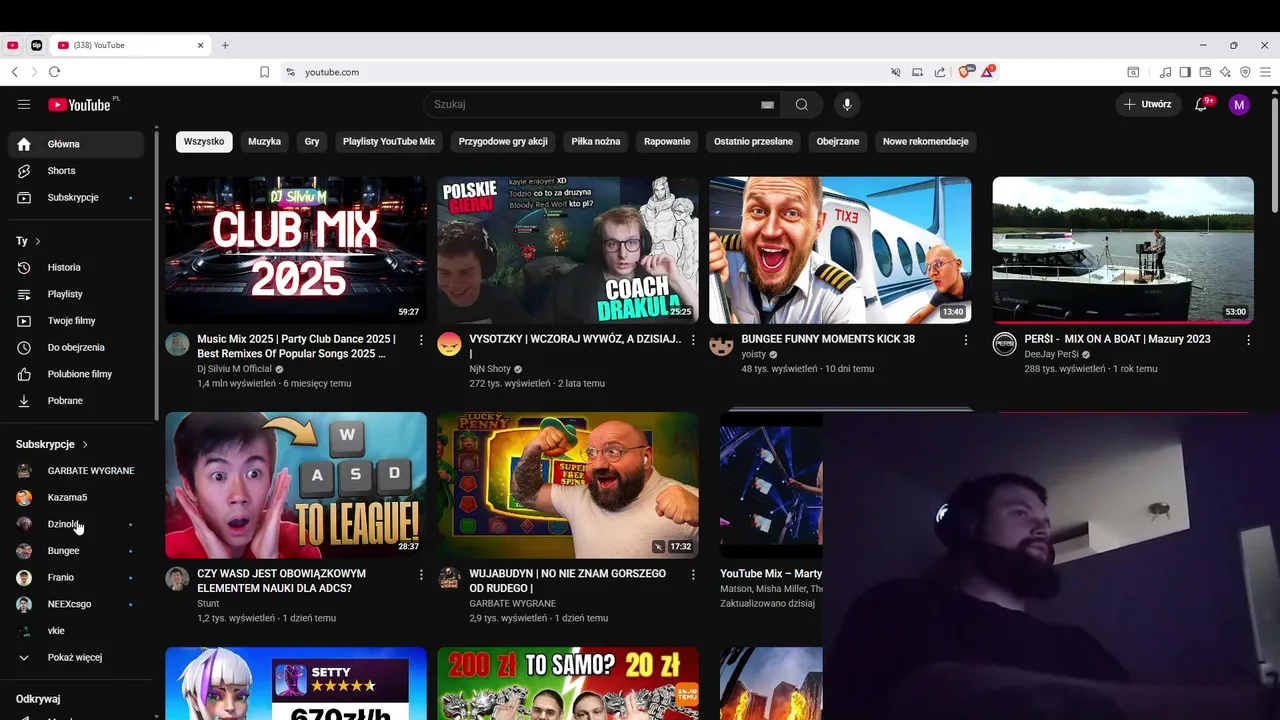Open more options for CZY WASD video

(x=421, y=575)
